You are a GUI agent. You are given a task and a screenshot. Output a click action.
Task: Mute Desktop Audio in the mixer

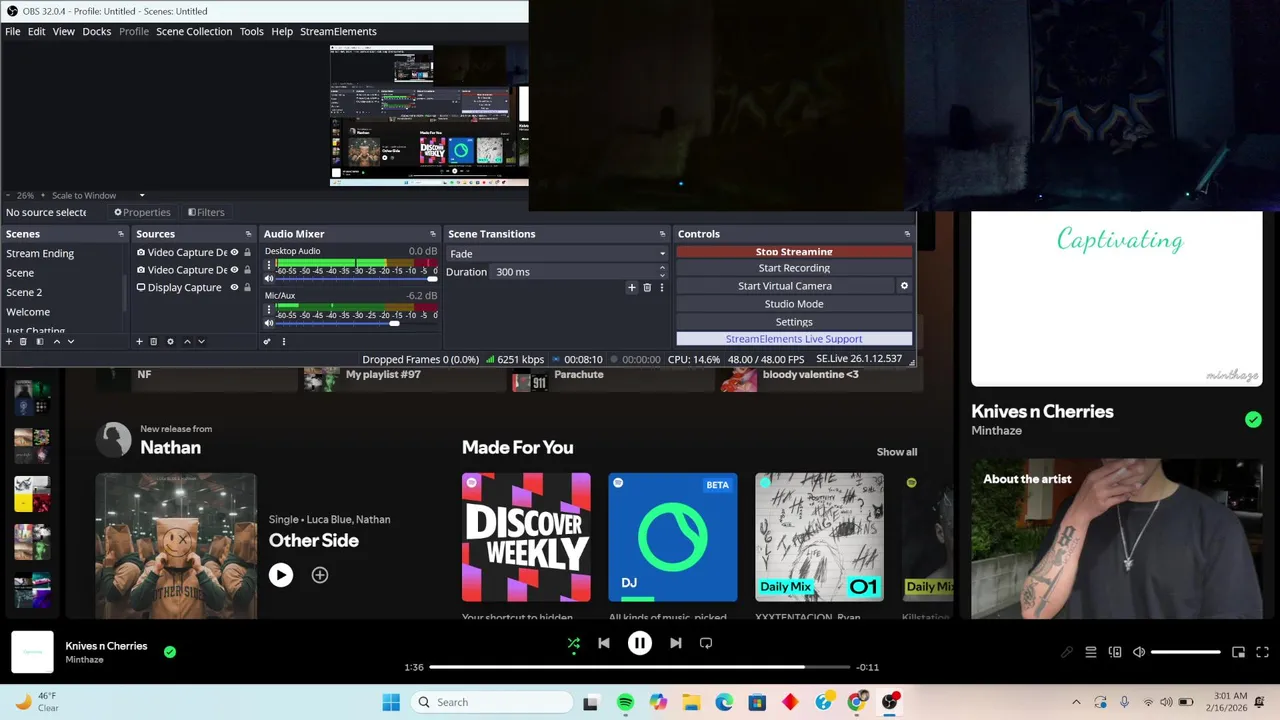pos(268,279)
